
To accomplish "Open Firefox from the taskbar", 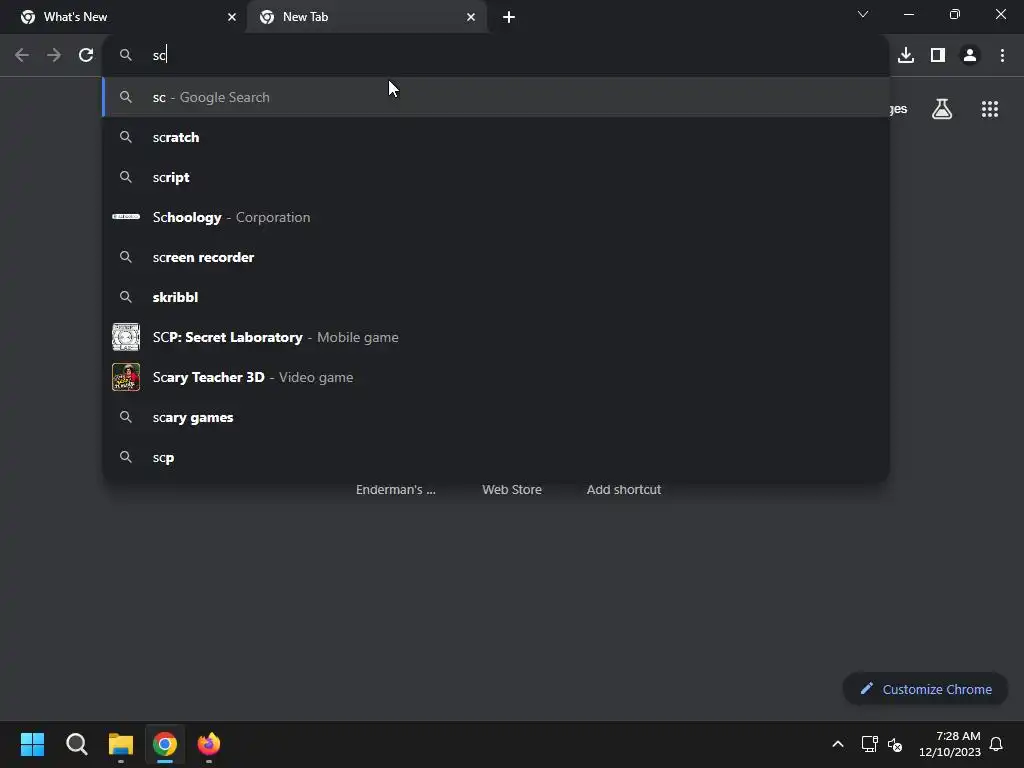I will (209, 744).
